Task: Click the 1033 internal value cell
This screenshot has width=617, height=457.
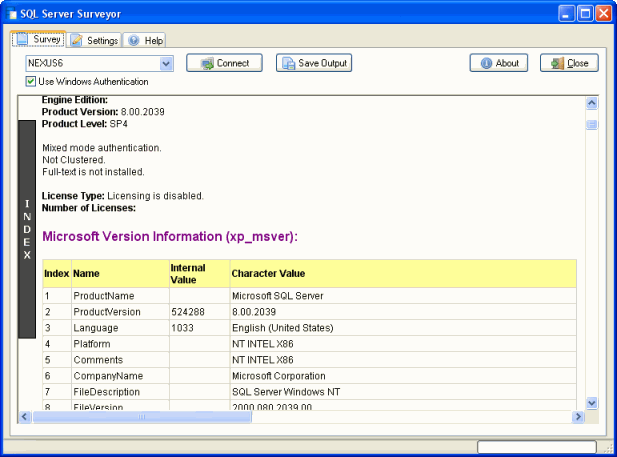Action: coord(200,328)
